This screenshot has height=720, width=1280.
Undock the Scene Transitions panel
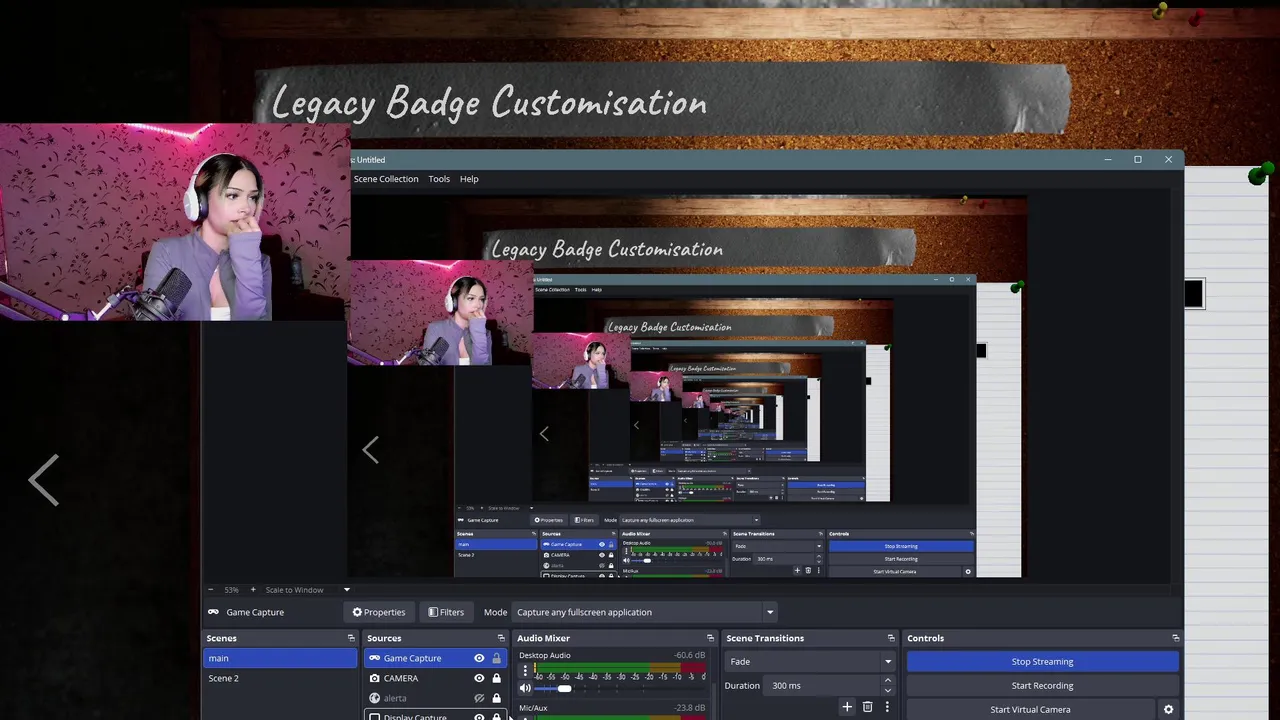tap(891, 638)
